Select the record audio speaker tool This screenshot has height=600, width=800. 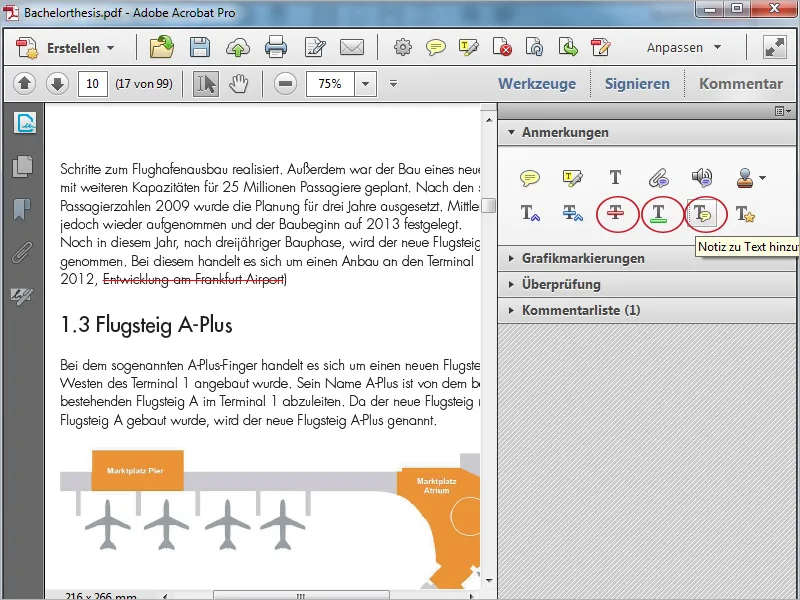[702, 178]
